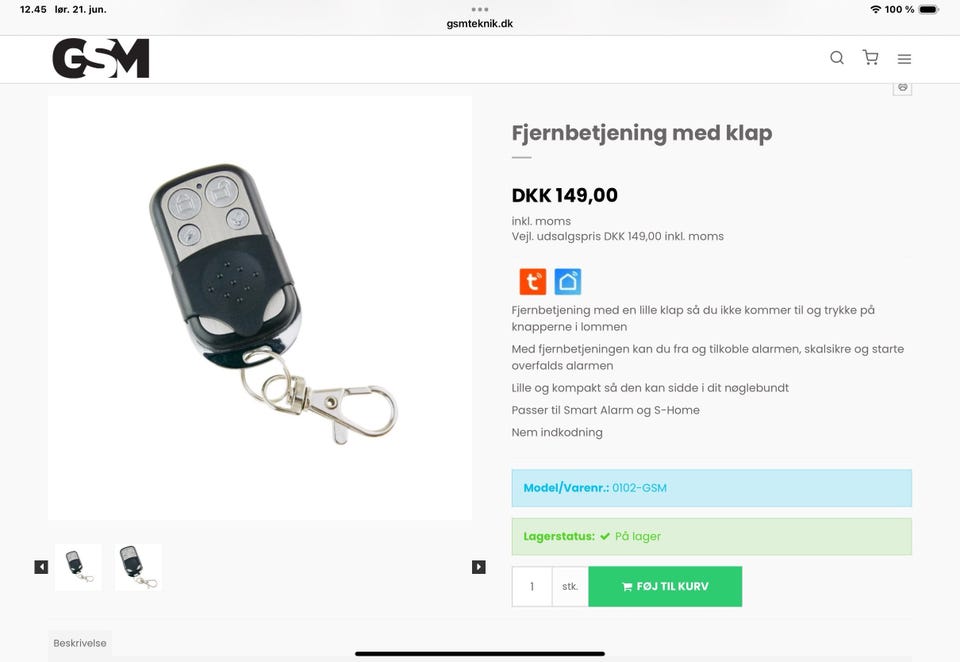Open the search magnifier icon

(x=837, y=58)
